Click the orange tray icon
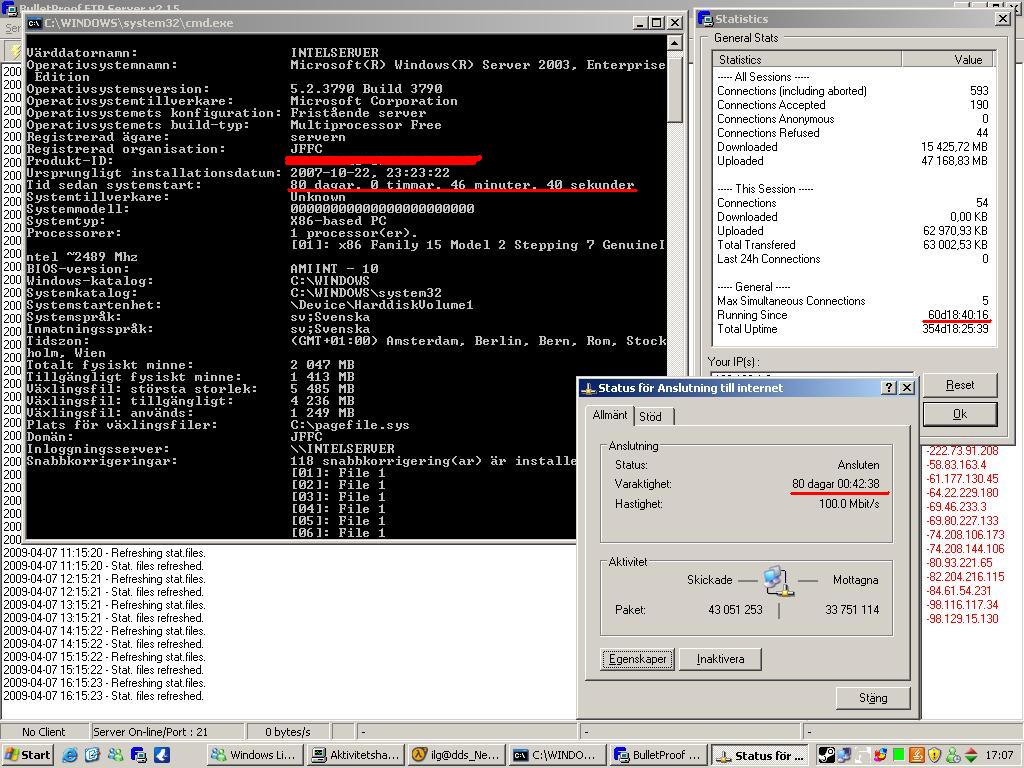 tap(916, 755)
